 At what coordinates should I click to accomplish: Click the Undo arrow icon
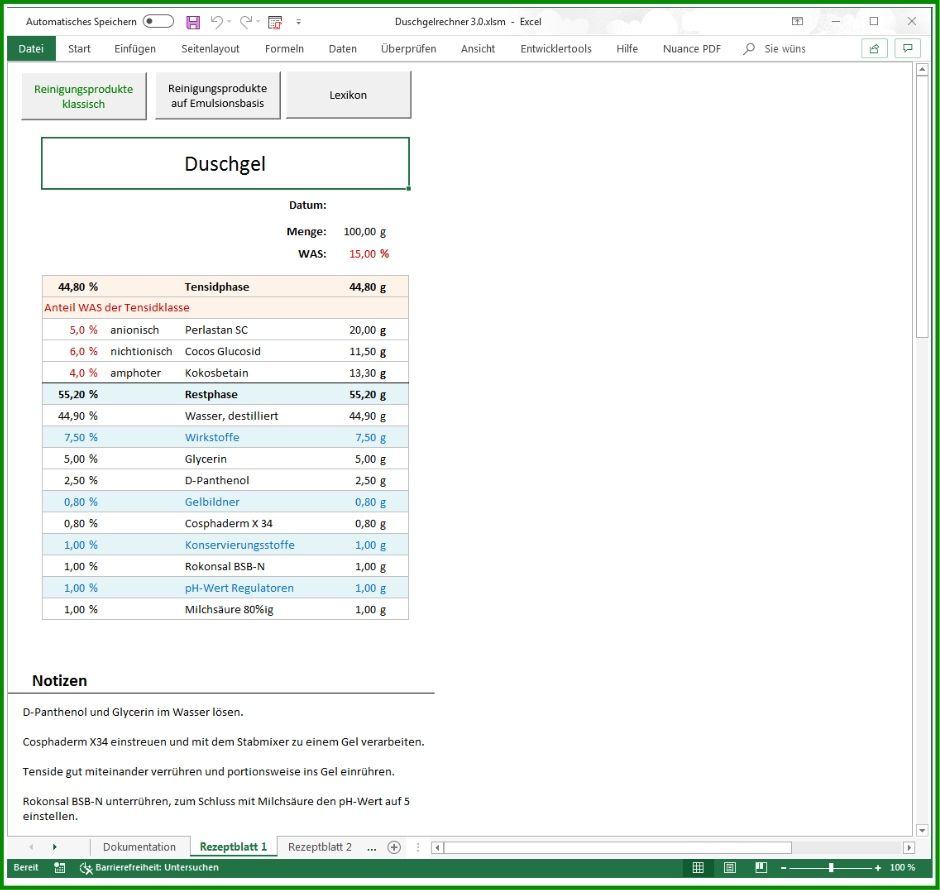pos(216,22)
